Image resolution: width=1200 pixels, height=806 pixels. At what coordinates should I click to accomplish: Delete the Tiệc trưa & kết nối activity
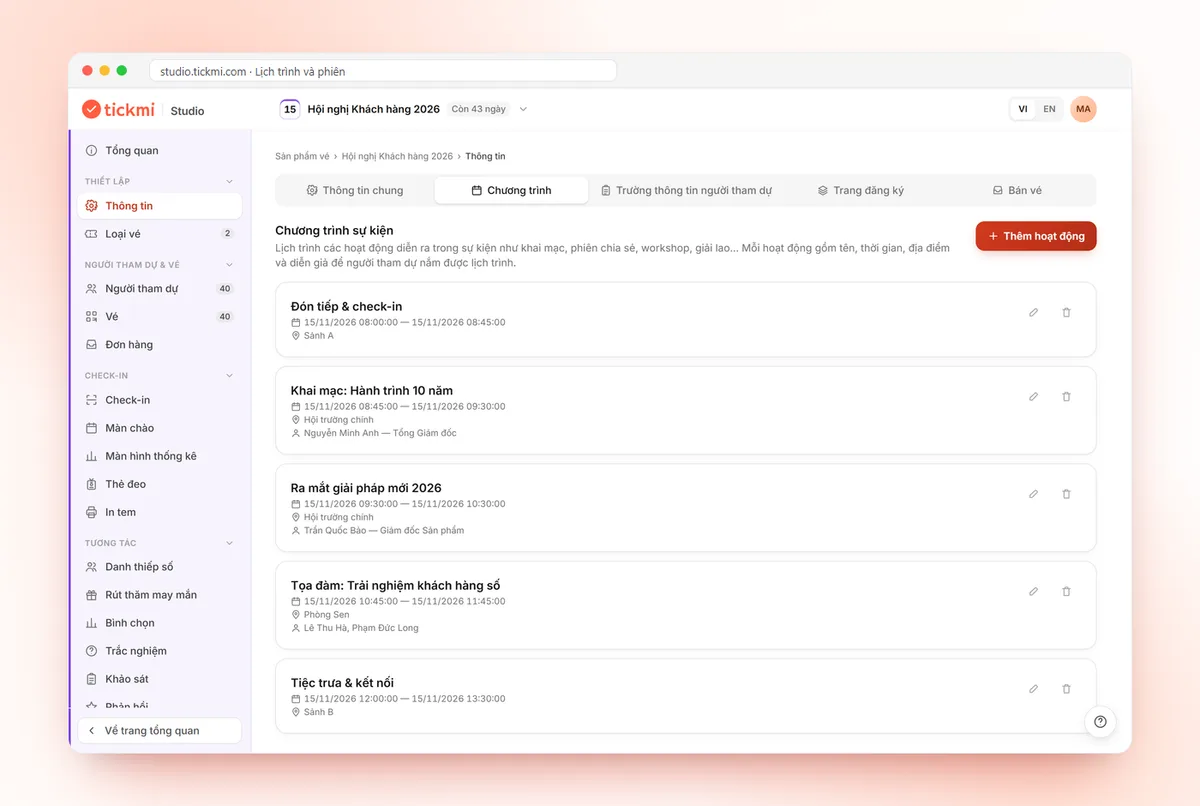coord(1066,689)
